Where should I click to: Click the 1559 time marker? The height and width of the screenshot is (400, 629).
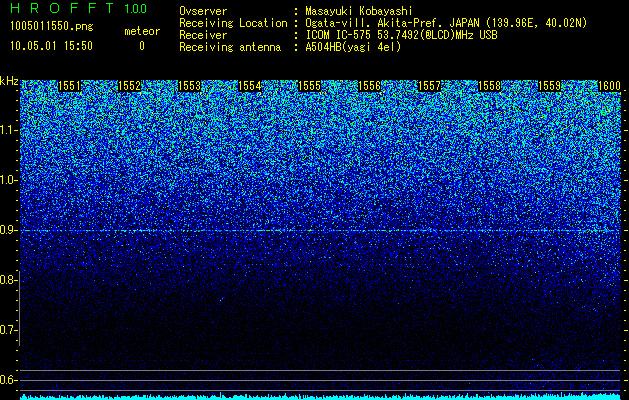[x=550, y=86]
